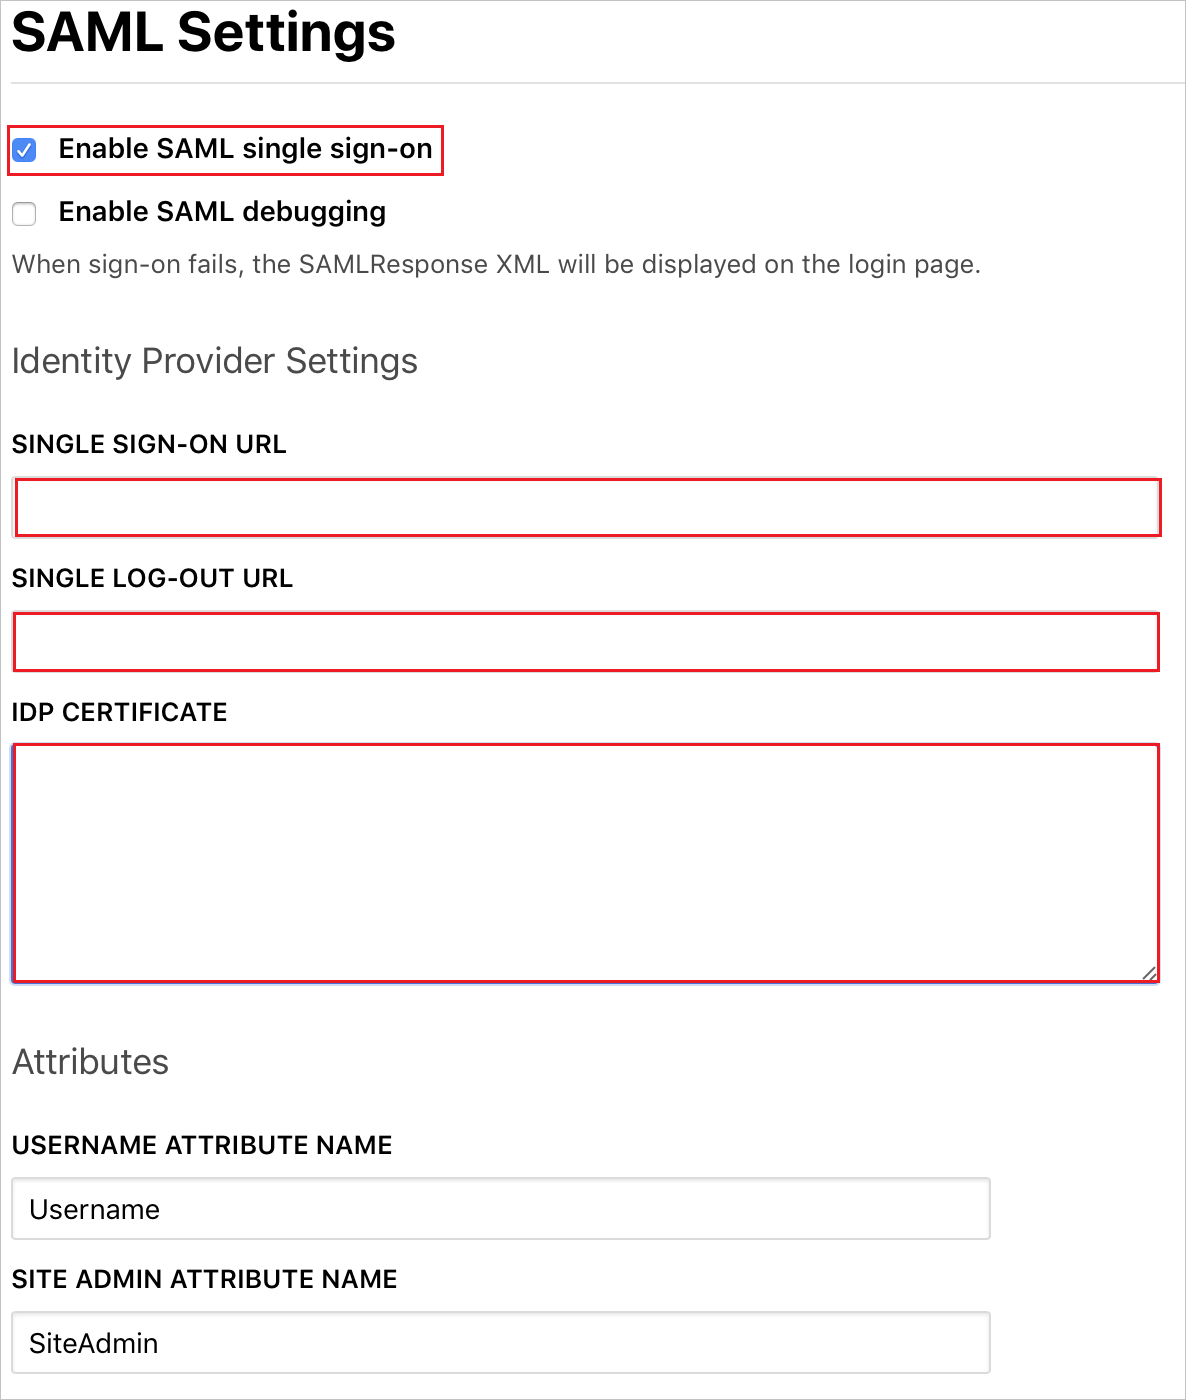Click the SAML Settings page heading

tap(203, 35)
